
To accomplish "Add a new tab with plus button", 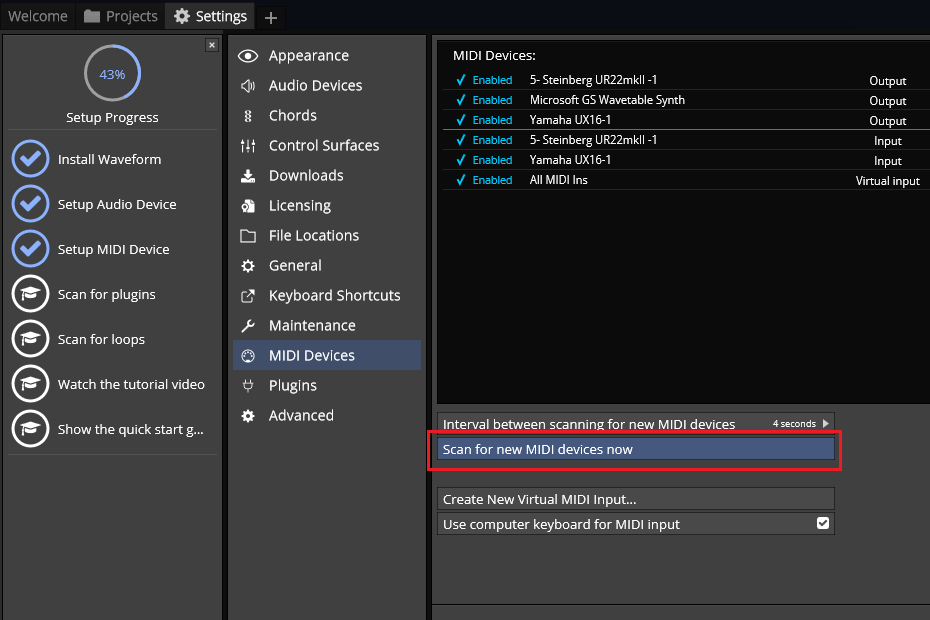I will 270,17.
